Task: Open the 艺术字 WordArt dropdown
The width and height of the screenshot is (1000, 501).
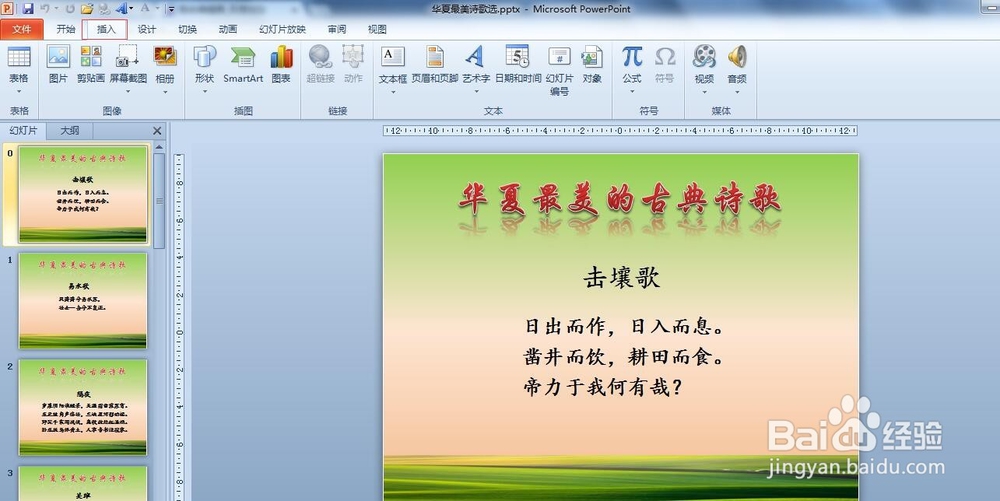Action: tap(476, 92)
